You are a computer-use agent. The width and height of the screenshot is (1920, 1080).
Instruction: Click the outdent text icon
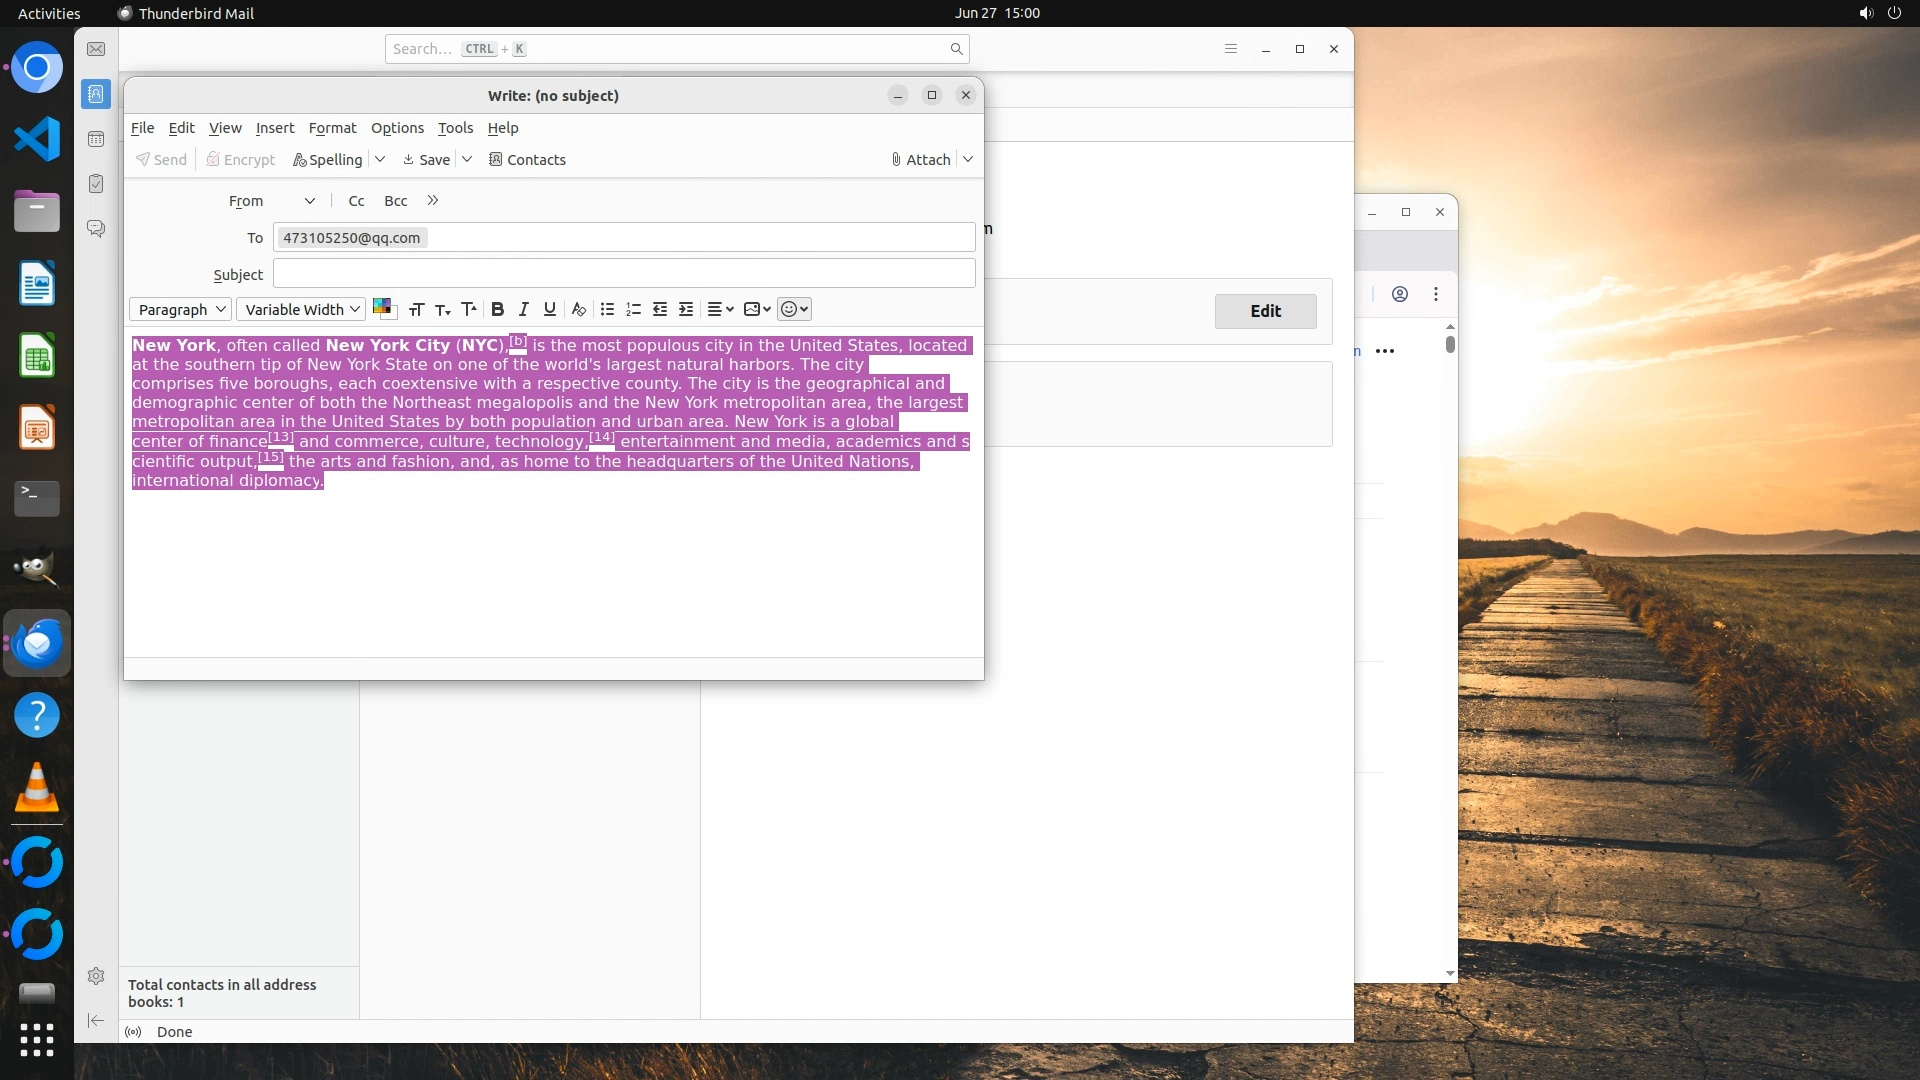[660, 309]
